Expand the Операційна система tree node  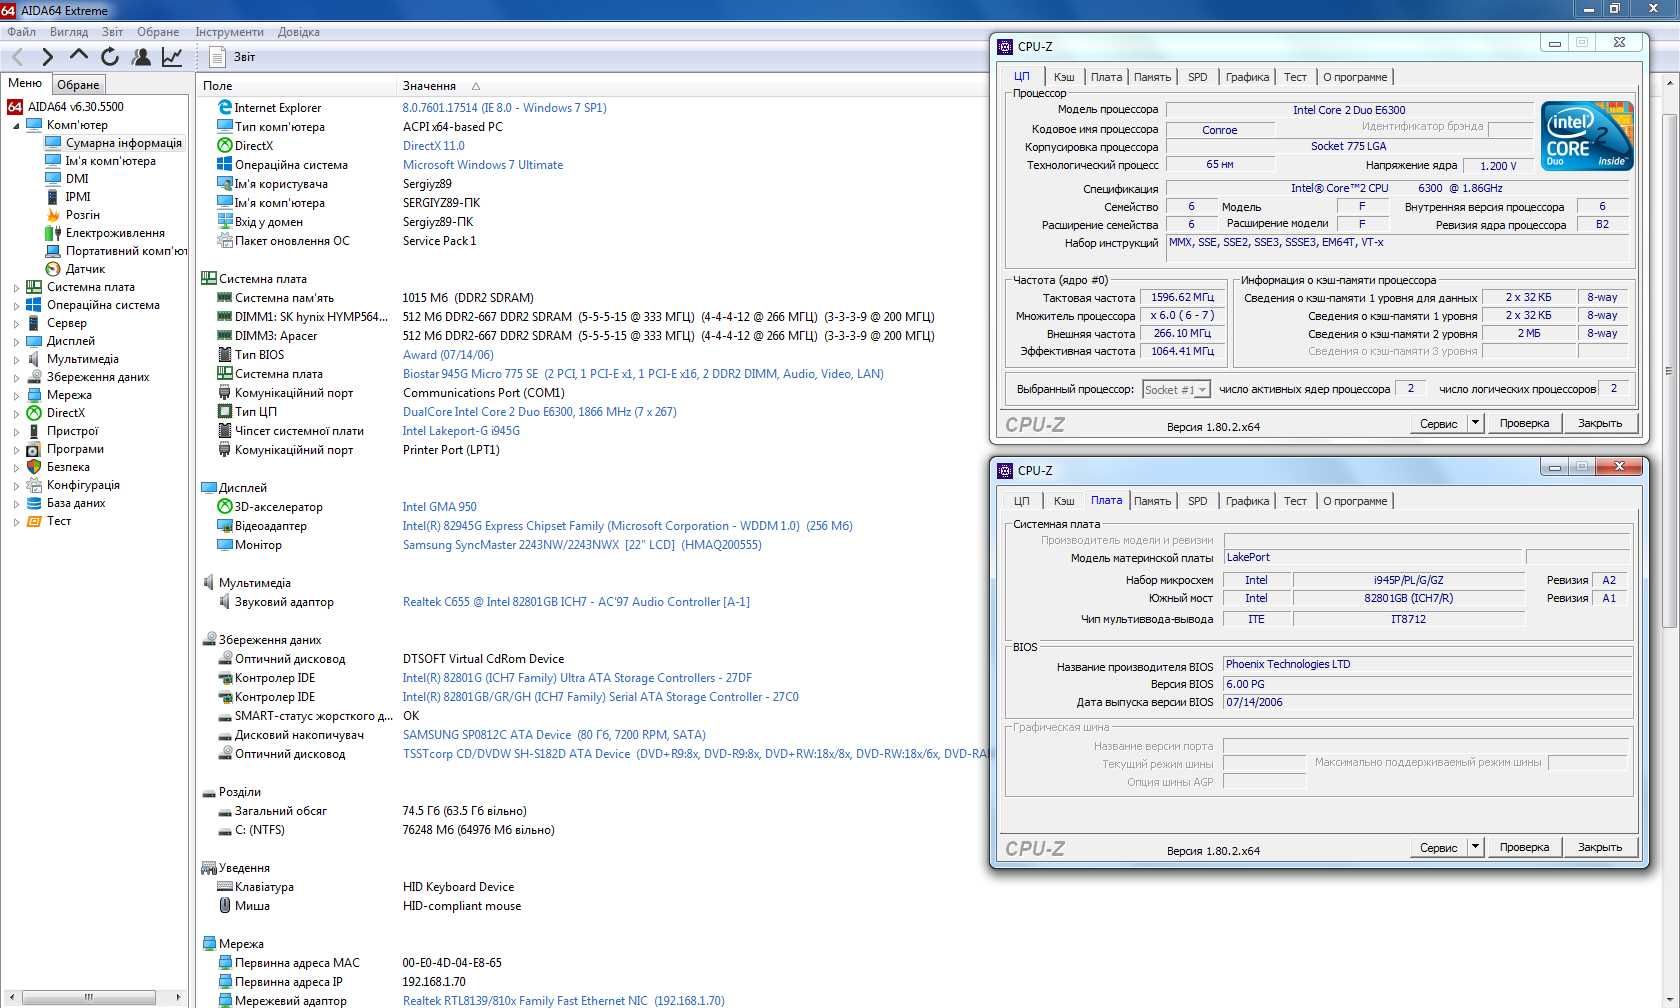(16, 305)
